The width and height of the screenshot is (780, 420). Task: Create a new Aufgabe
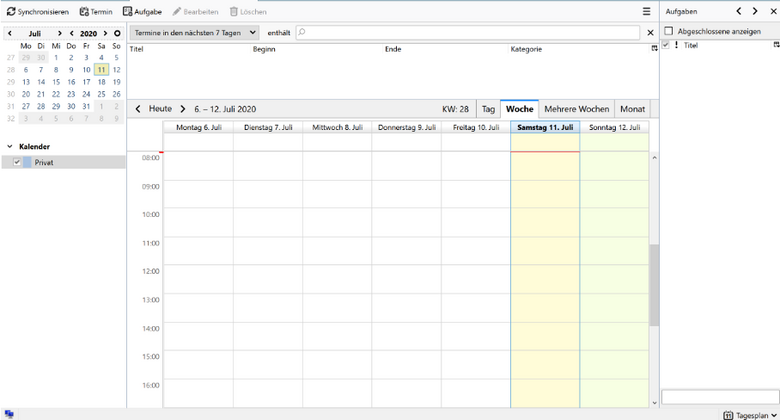[142, 11]
